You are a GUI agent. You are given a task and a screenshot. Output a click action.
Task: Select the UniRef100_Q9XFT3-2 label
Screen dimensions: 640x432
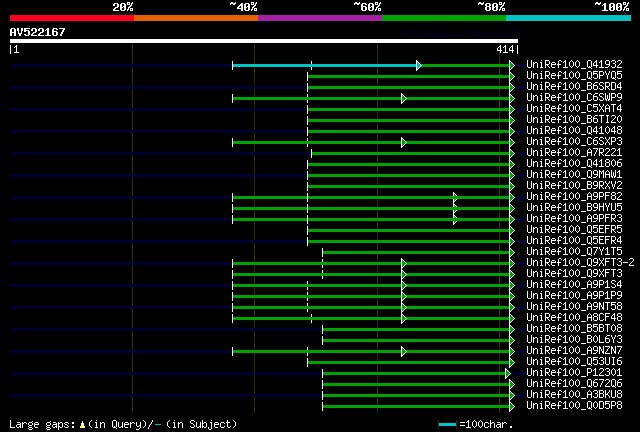[x=580, y=263]
